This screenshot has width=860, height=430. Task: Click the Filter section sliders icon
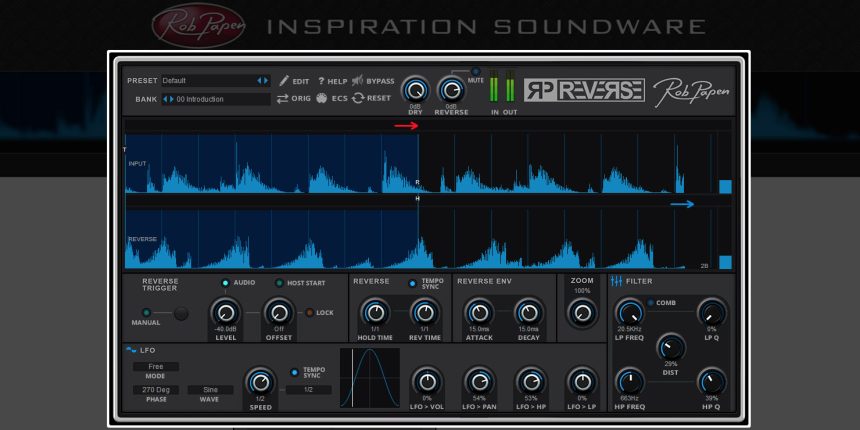(x=616, y=281)
